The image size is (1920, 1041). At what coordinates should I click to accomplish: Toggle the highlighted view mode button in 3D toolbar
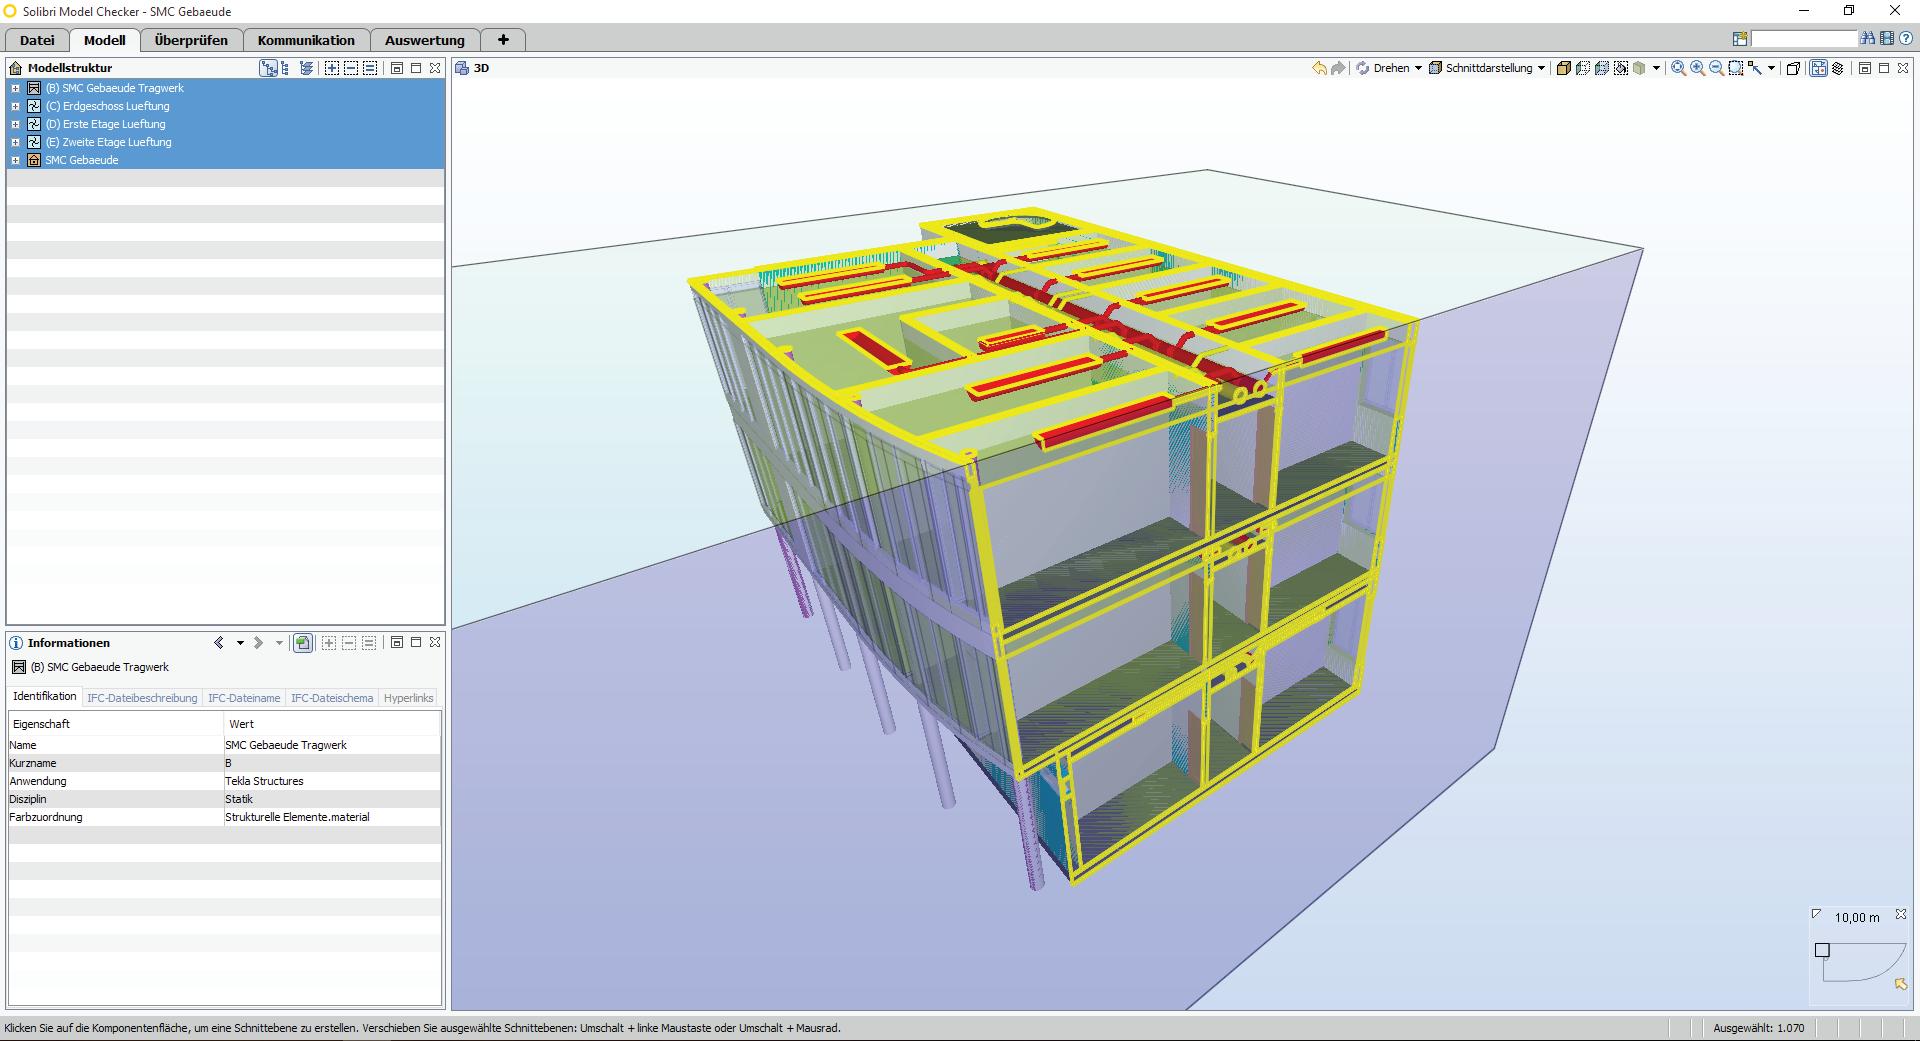point(1818,68)
